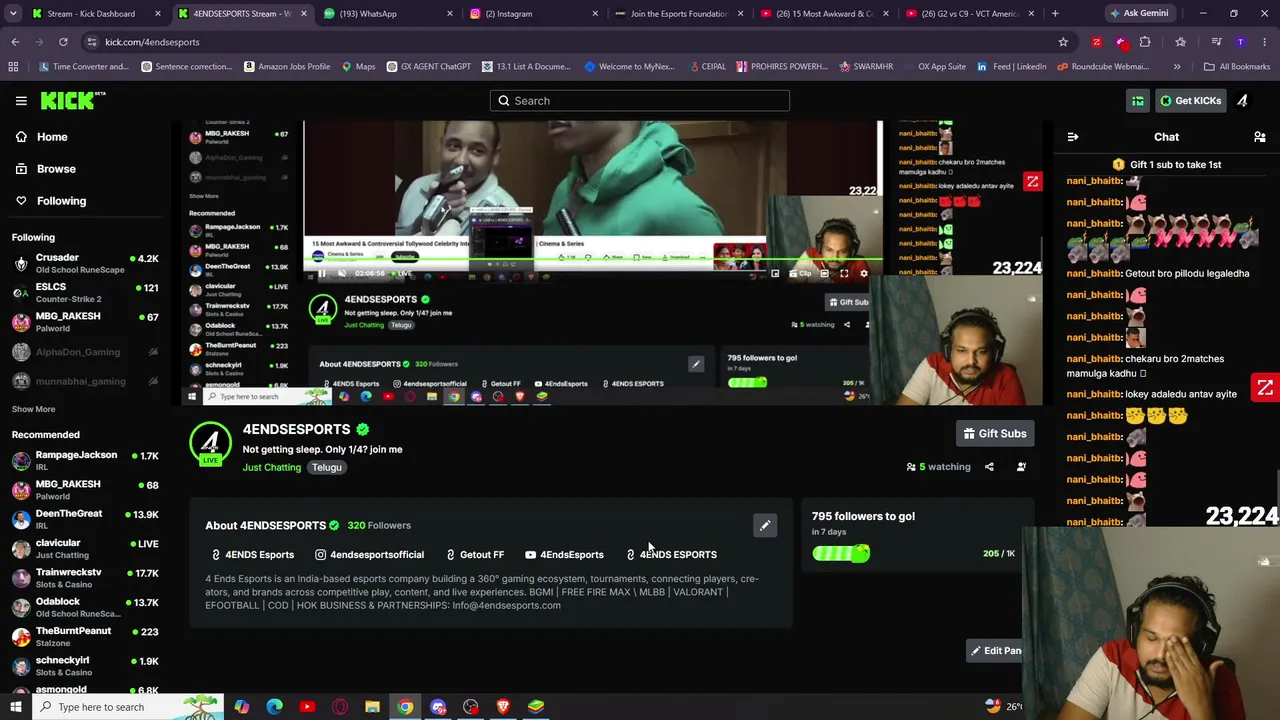Focus the Kick Search field
Screen dimensions: 1280x720
point(640,101)
